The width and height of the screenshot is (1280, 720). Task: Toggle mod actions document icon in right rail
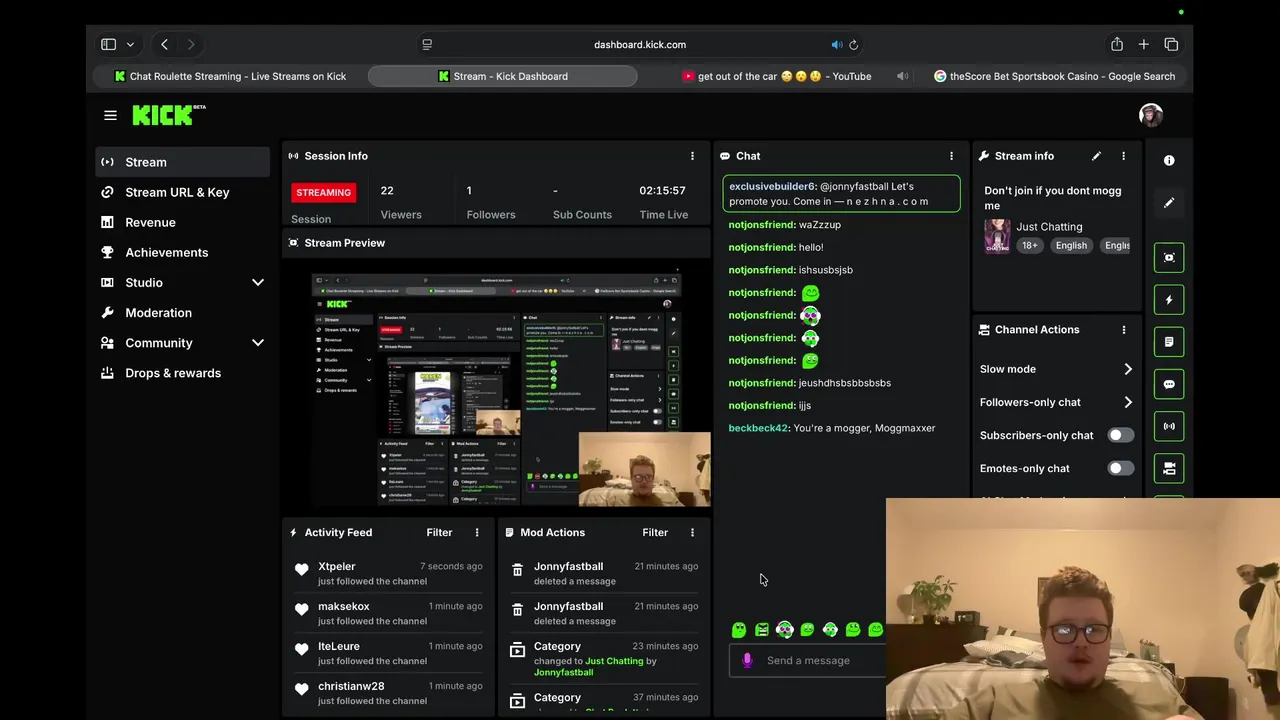[x=1169, y=342]
